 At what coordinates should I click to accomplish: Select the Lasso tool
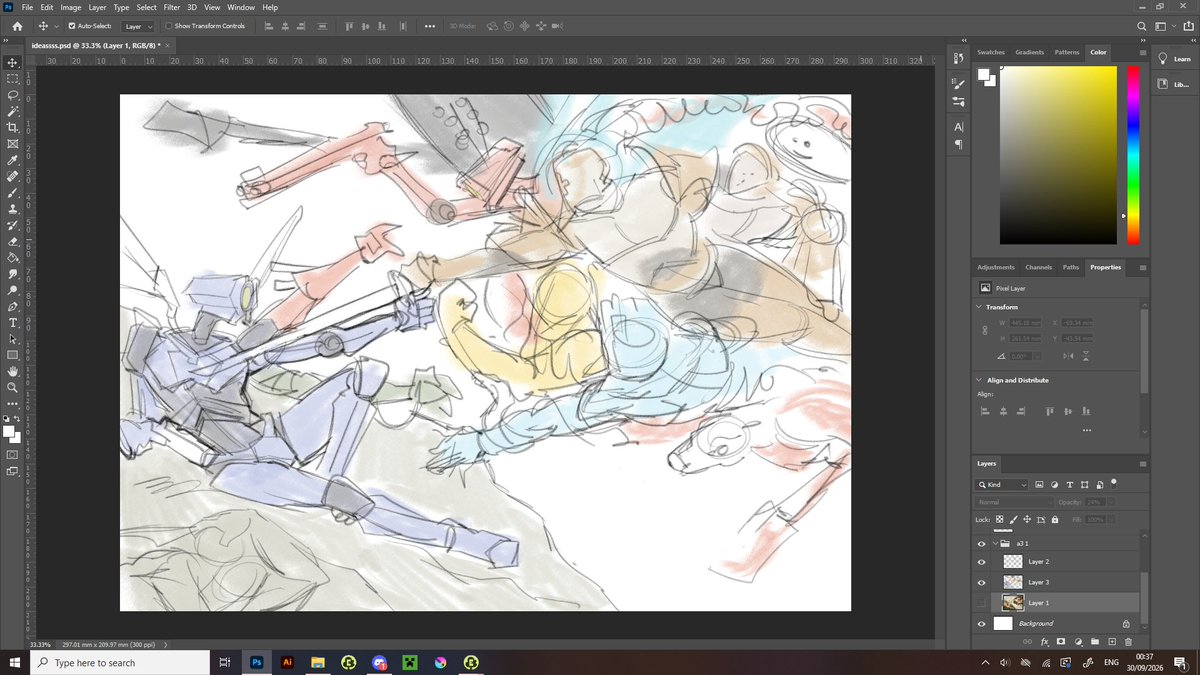(x=13, y=95)
